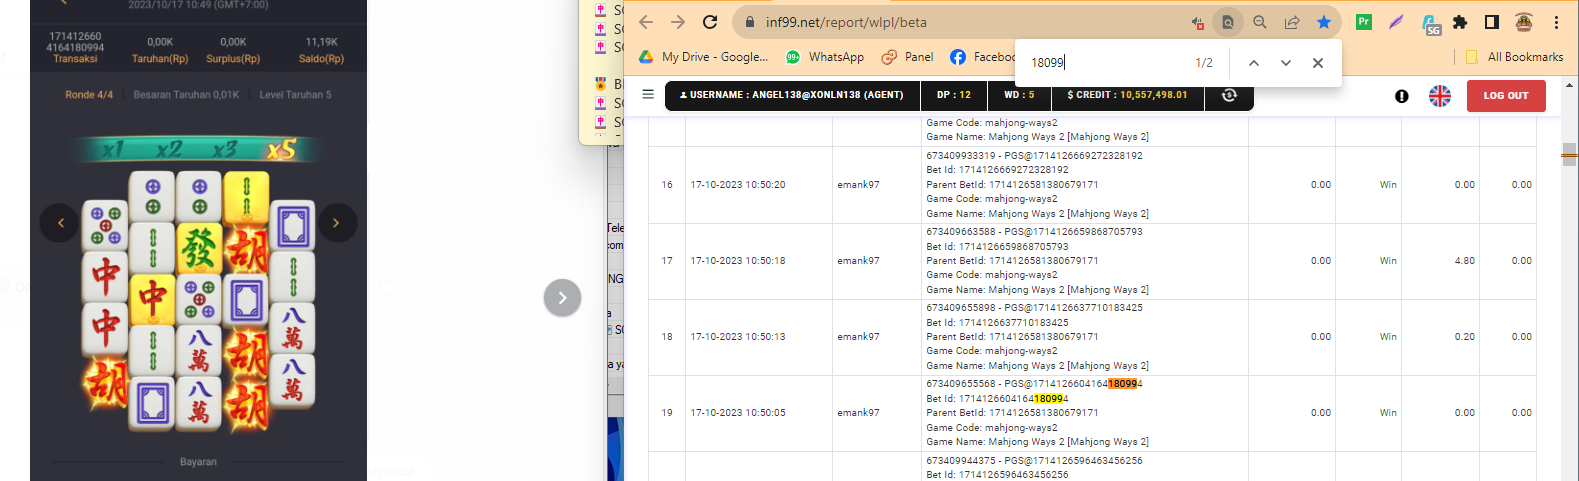Click Besaran Taruhan 0,01K label

pyautogui.click(x=186, y=95)
